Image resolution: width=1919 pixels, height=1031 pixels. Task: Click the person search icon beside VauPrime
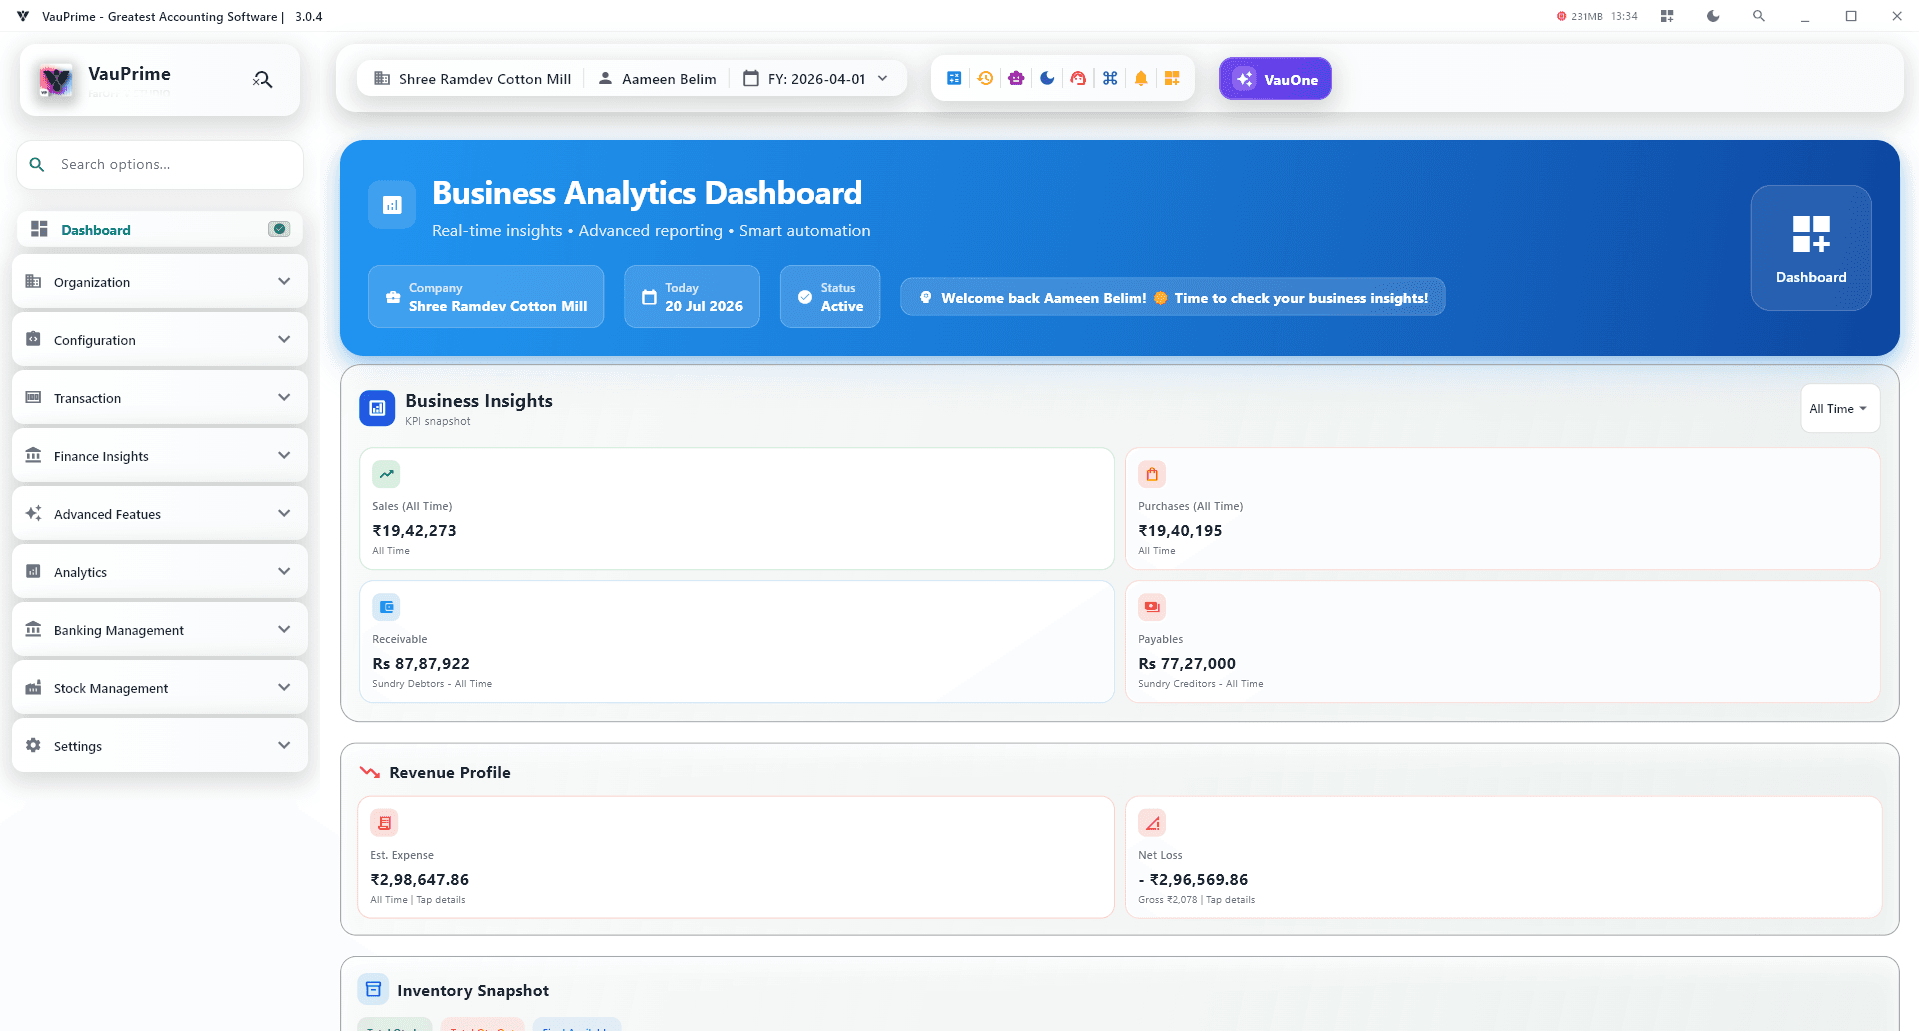pos(262,80)
